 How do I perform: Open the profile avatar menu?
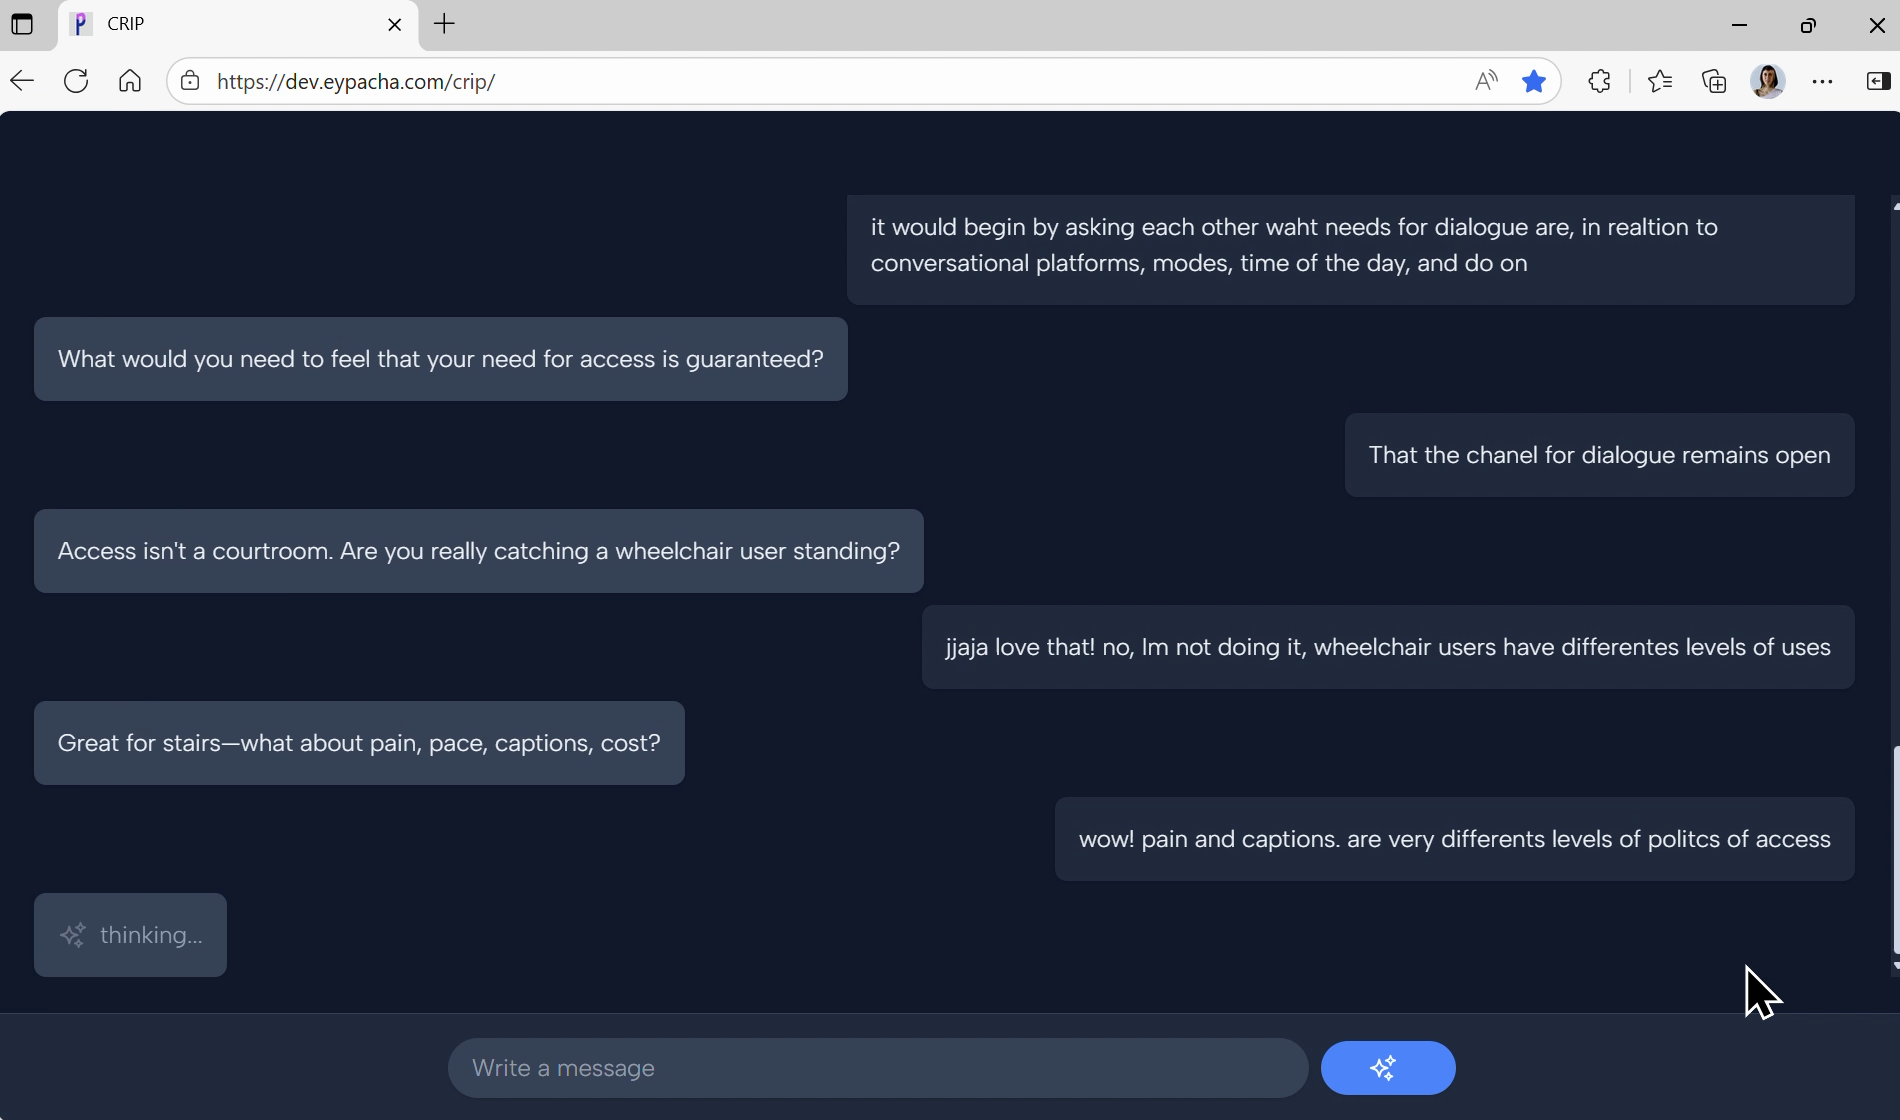point(1770,81)
